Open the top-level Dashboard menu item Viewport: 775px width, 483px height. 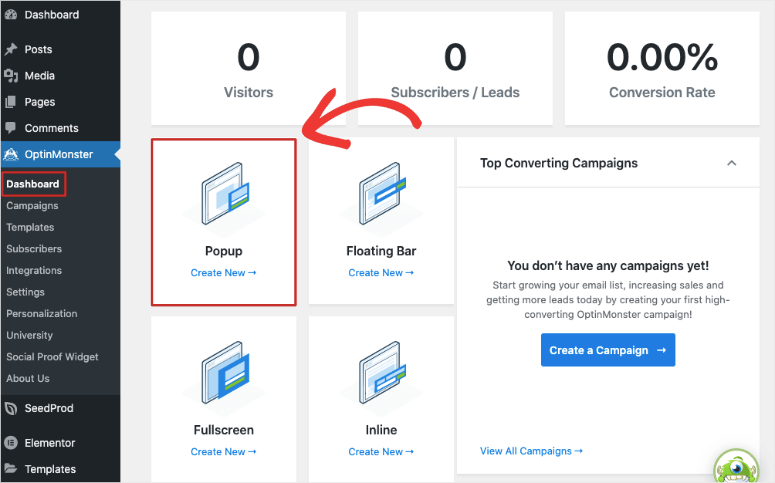point(60,15)
